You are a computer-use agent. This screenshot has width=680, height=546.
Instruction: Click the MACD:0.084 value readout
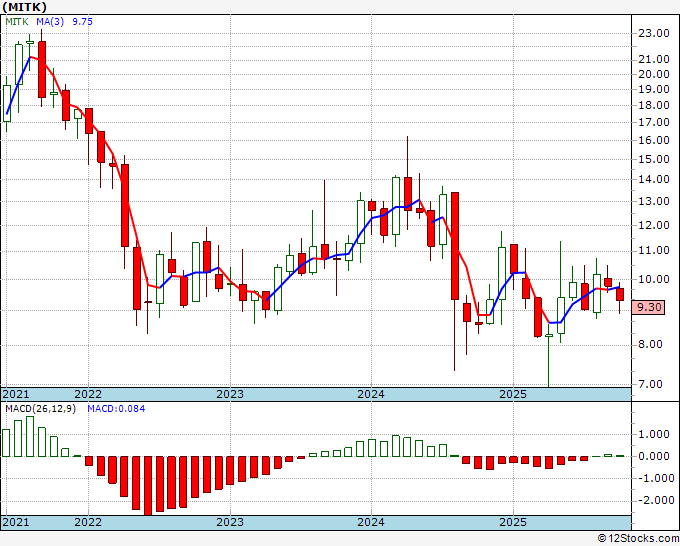(x=116, y=409)
